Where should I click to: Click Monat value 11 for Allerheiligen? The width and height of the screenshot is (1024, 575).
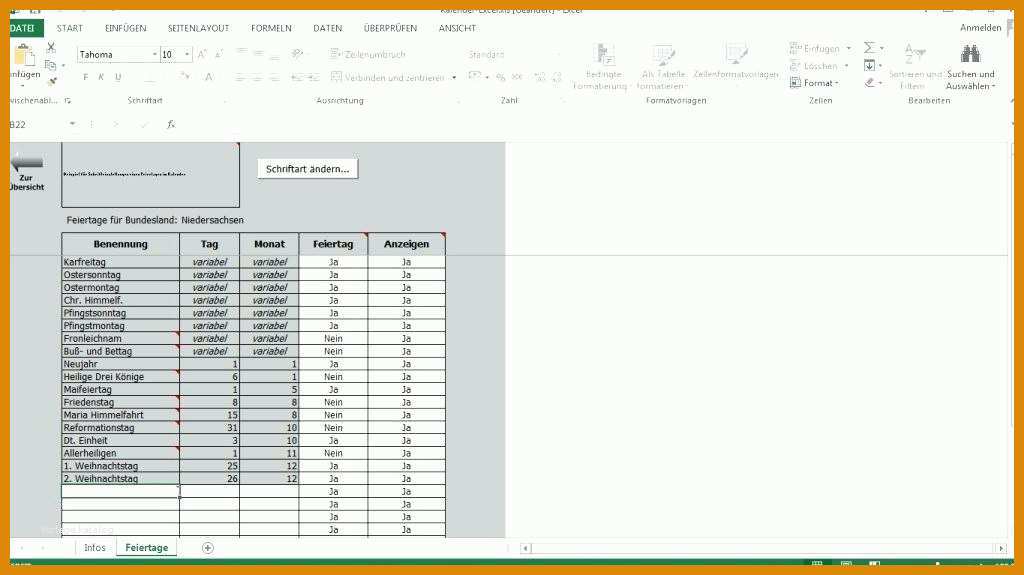[x=269, y=453]
